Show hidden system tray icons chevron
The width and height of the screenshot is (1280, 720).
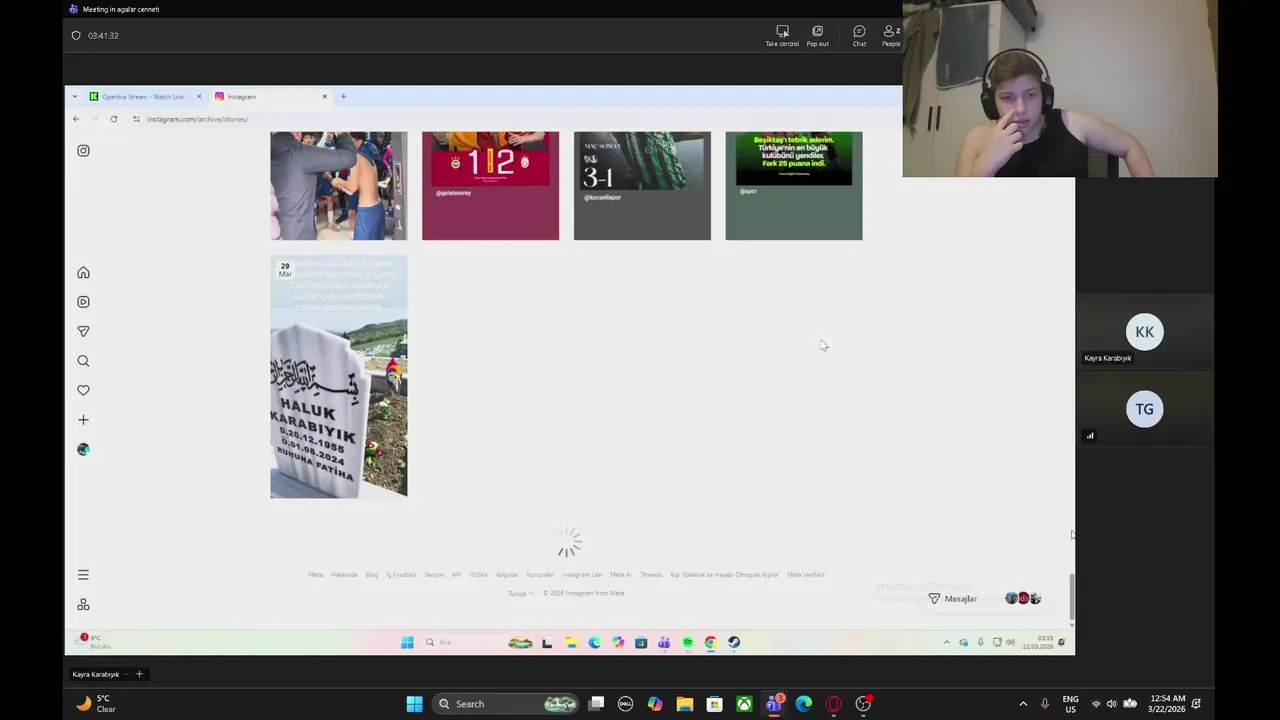pyautogui.click(x=1023, y=704)
